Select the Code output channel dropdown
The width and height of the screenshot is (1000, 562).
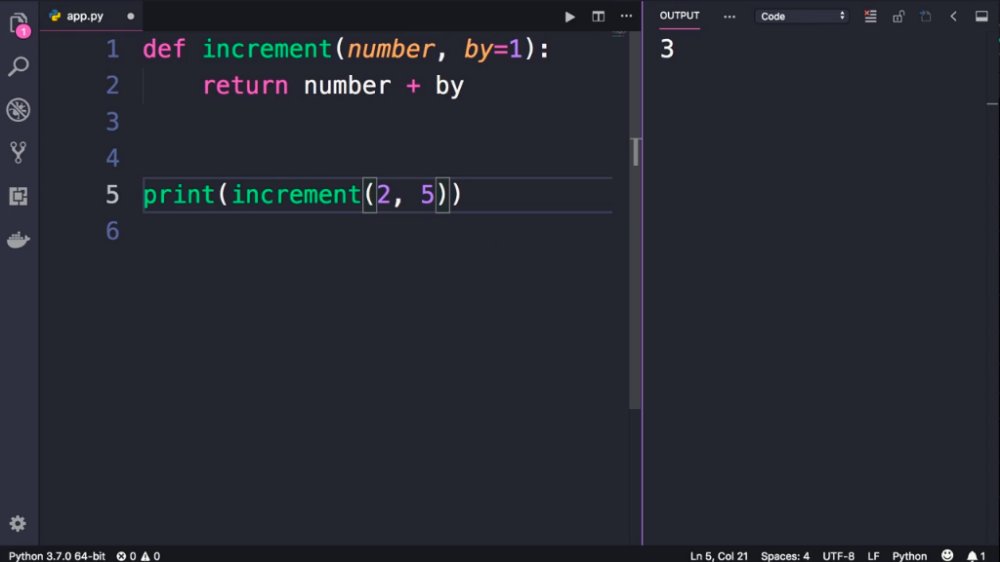pos(802,17)
